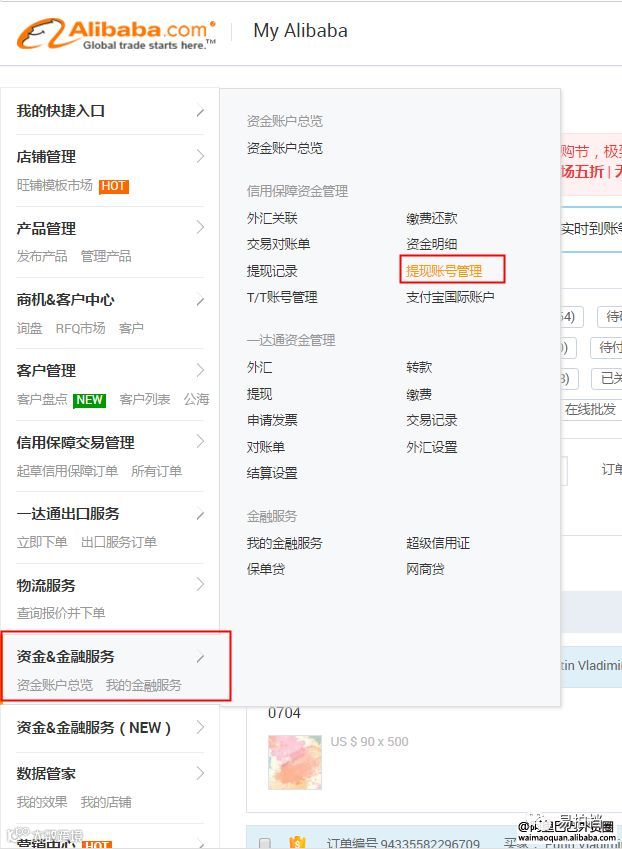Expand 一达通出口服务 chevron arrow

tap(200, 514)
